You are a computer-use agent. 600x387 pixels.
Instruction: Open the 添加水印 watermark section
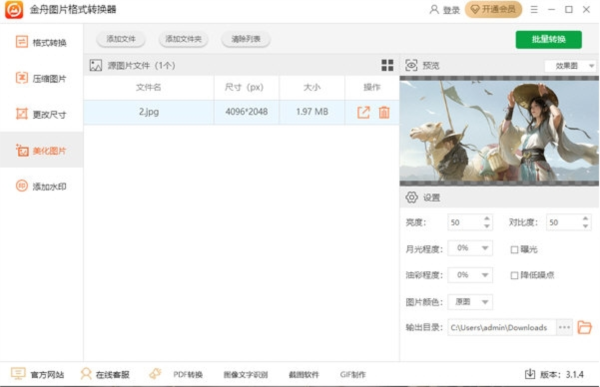pos(41,186)
